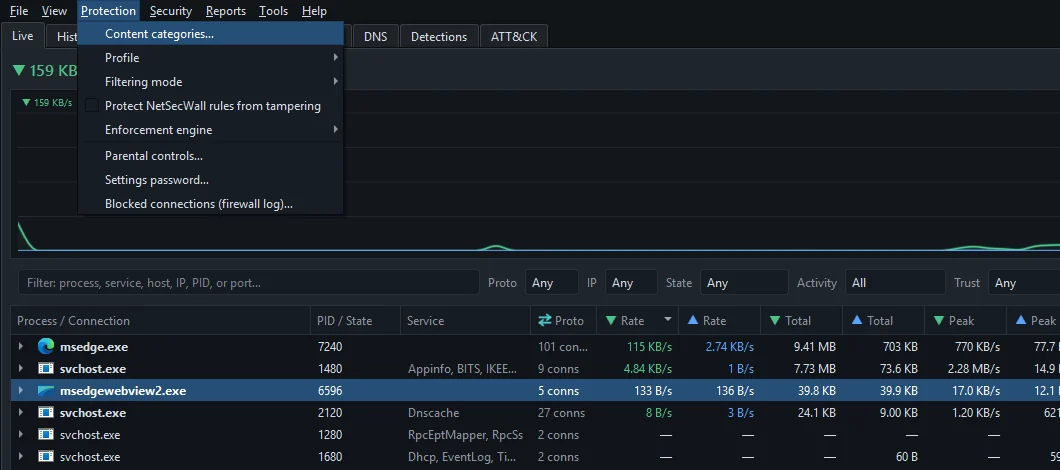Open the View menu

(x=54, y=11)
